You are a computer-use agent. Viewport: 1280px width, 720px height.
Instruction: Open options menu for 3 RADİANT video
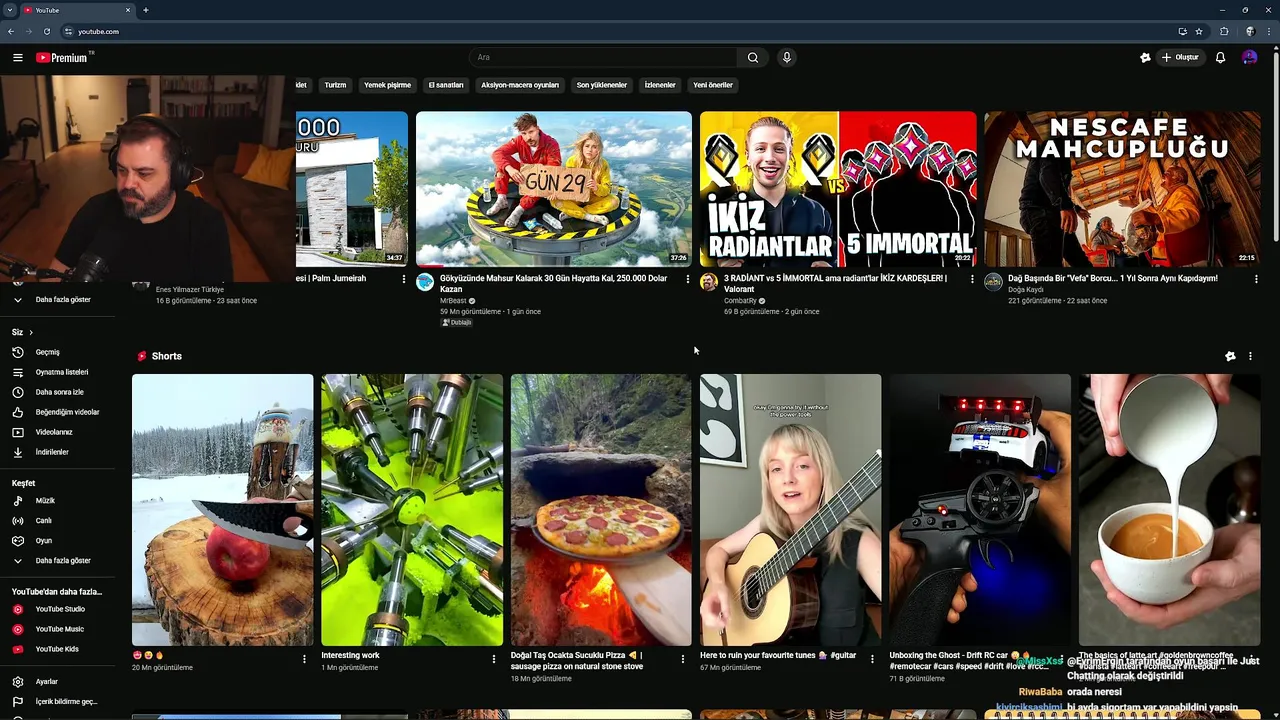972,279
